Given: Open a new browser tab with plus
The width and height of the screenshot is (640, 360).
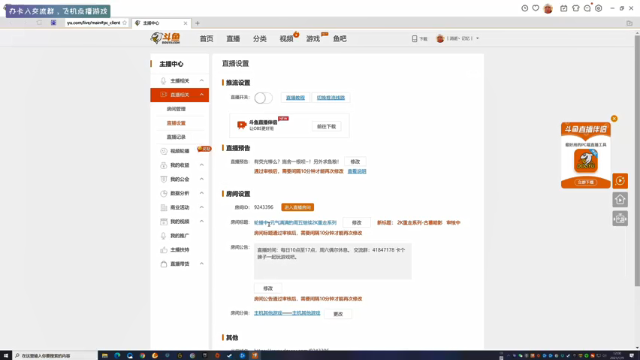Looking at the screenshot, I should tap(197, 23).
